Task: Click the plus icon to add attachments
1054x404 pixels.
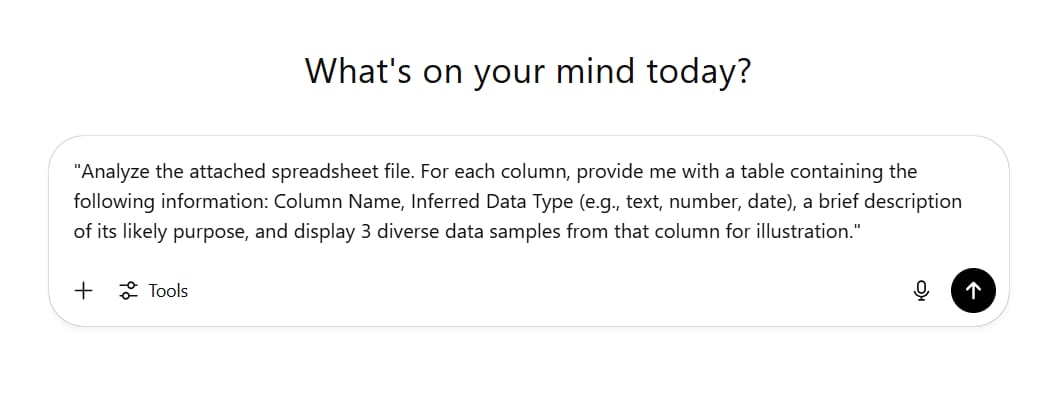Action: [84, 291]
